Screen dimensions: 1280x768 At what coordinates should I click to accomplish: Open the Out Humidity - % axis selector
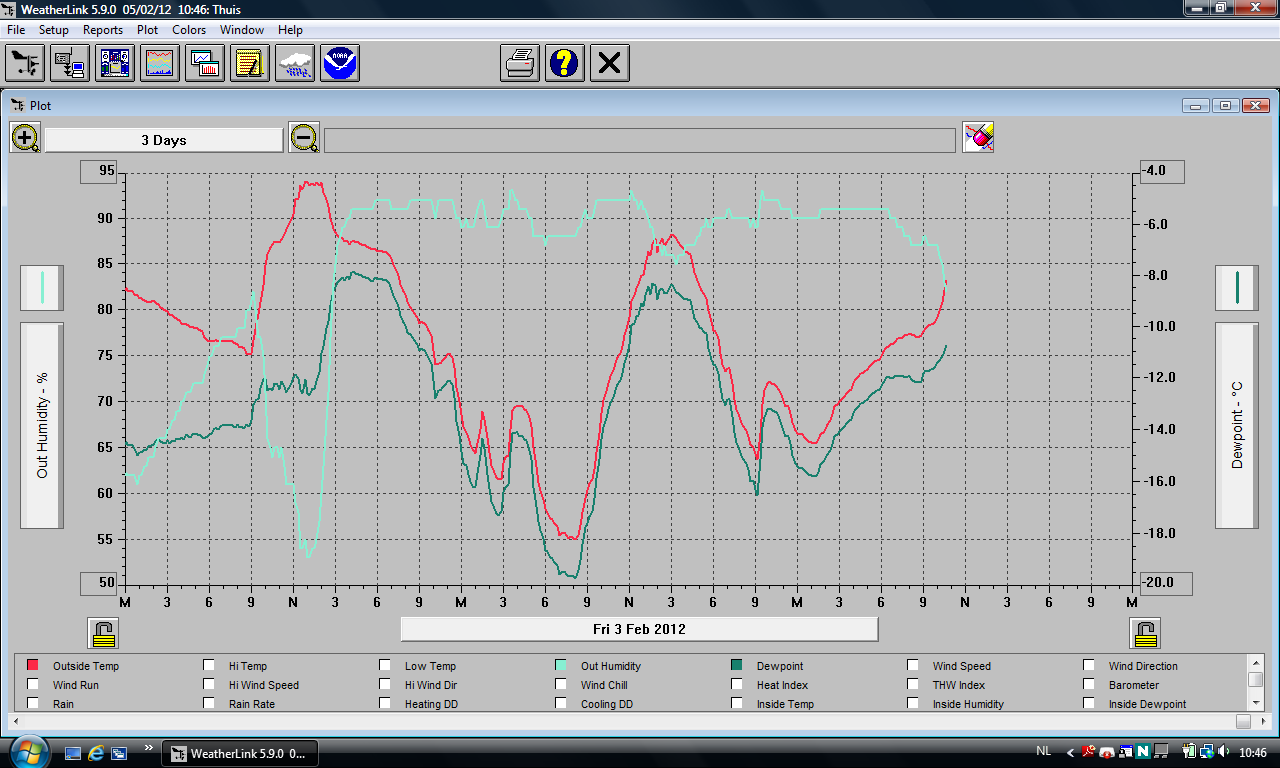point(42,425)
